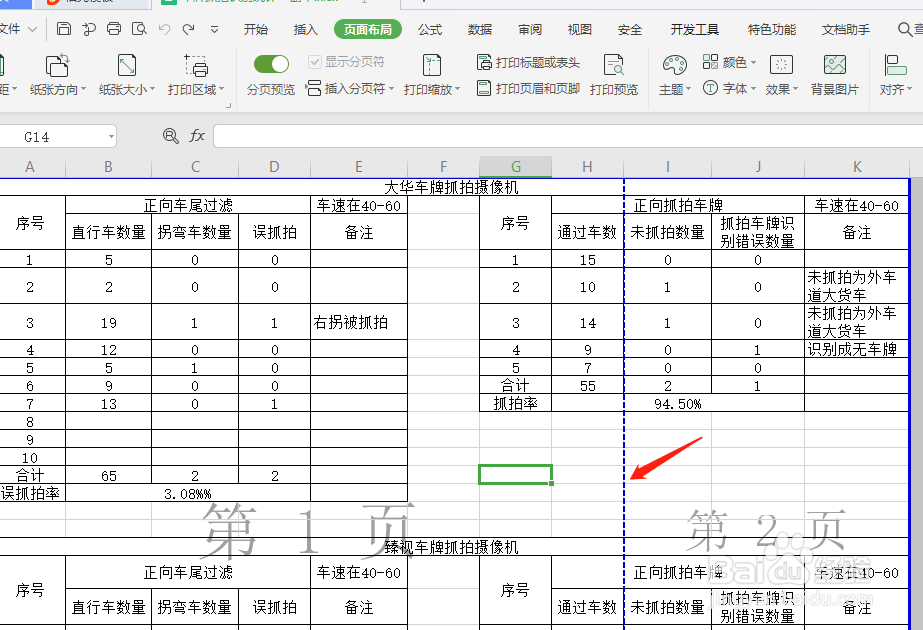Click the search magnifier icon in ribbon
The height and width of the screenshot is (630, 923).
pyautogui.click(x=905, y=29)
